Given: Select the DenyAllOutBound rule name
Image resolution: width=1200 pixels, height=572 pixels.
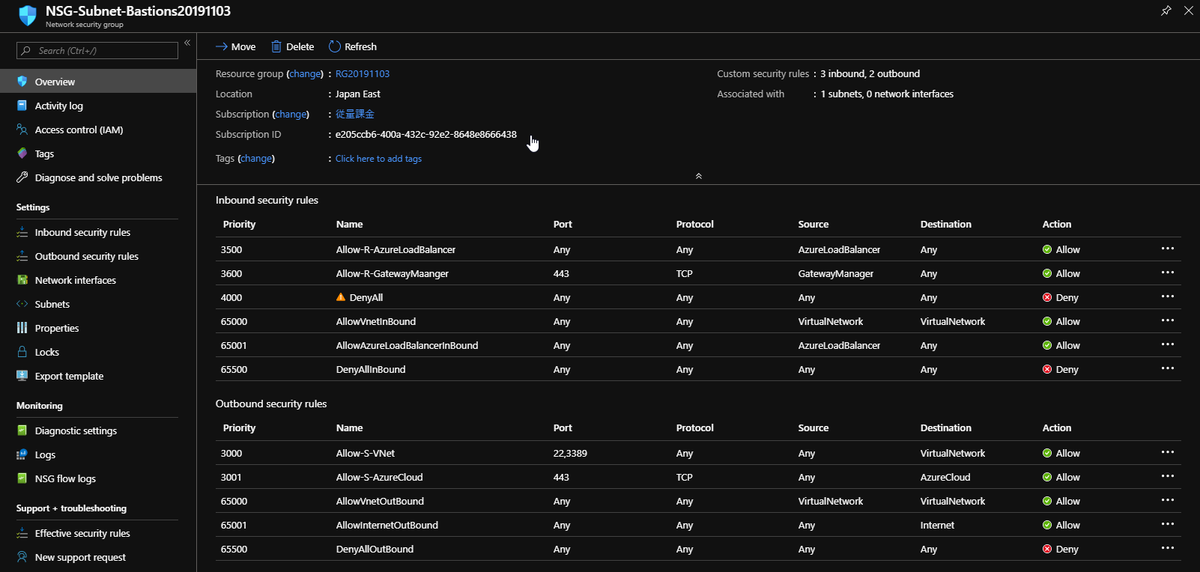Looking at the screenshot, I should [375, 549].
